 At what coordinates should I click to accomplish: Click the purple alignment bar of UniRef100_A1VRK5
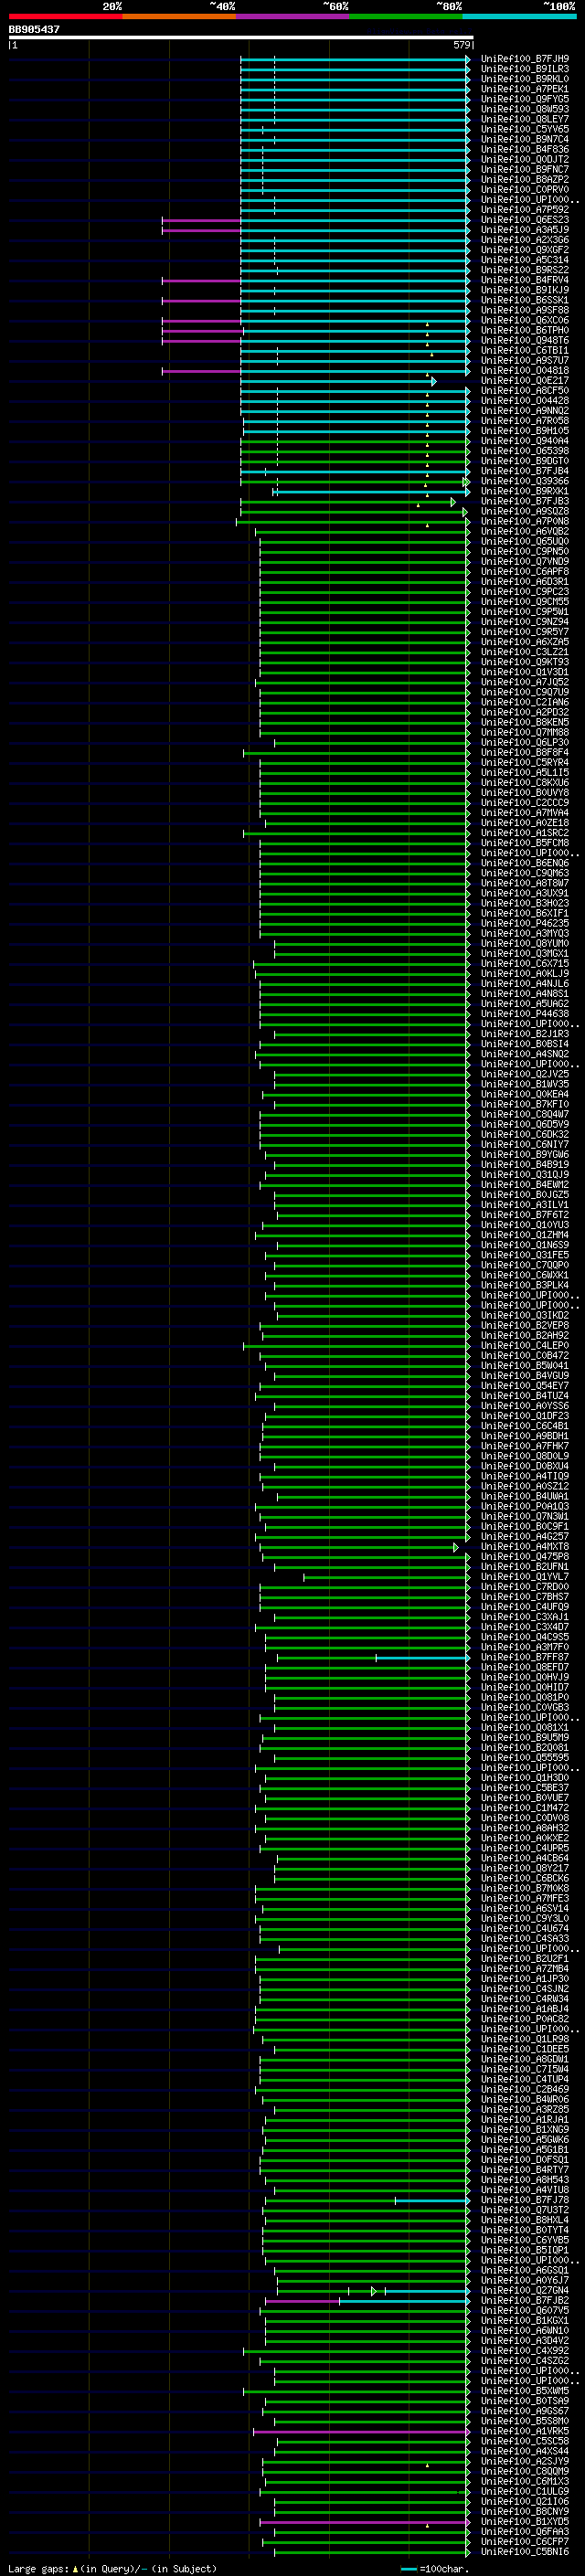361,2432
